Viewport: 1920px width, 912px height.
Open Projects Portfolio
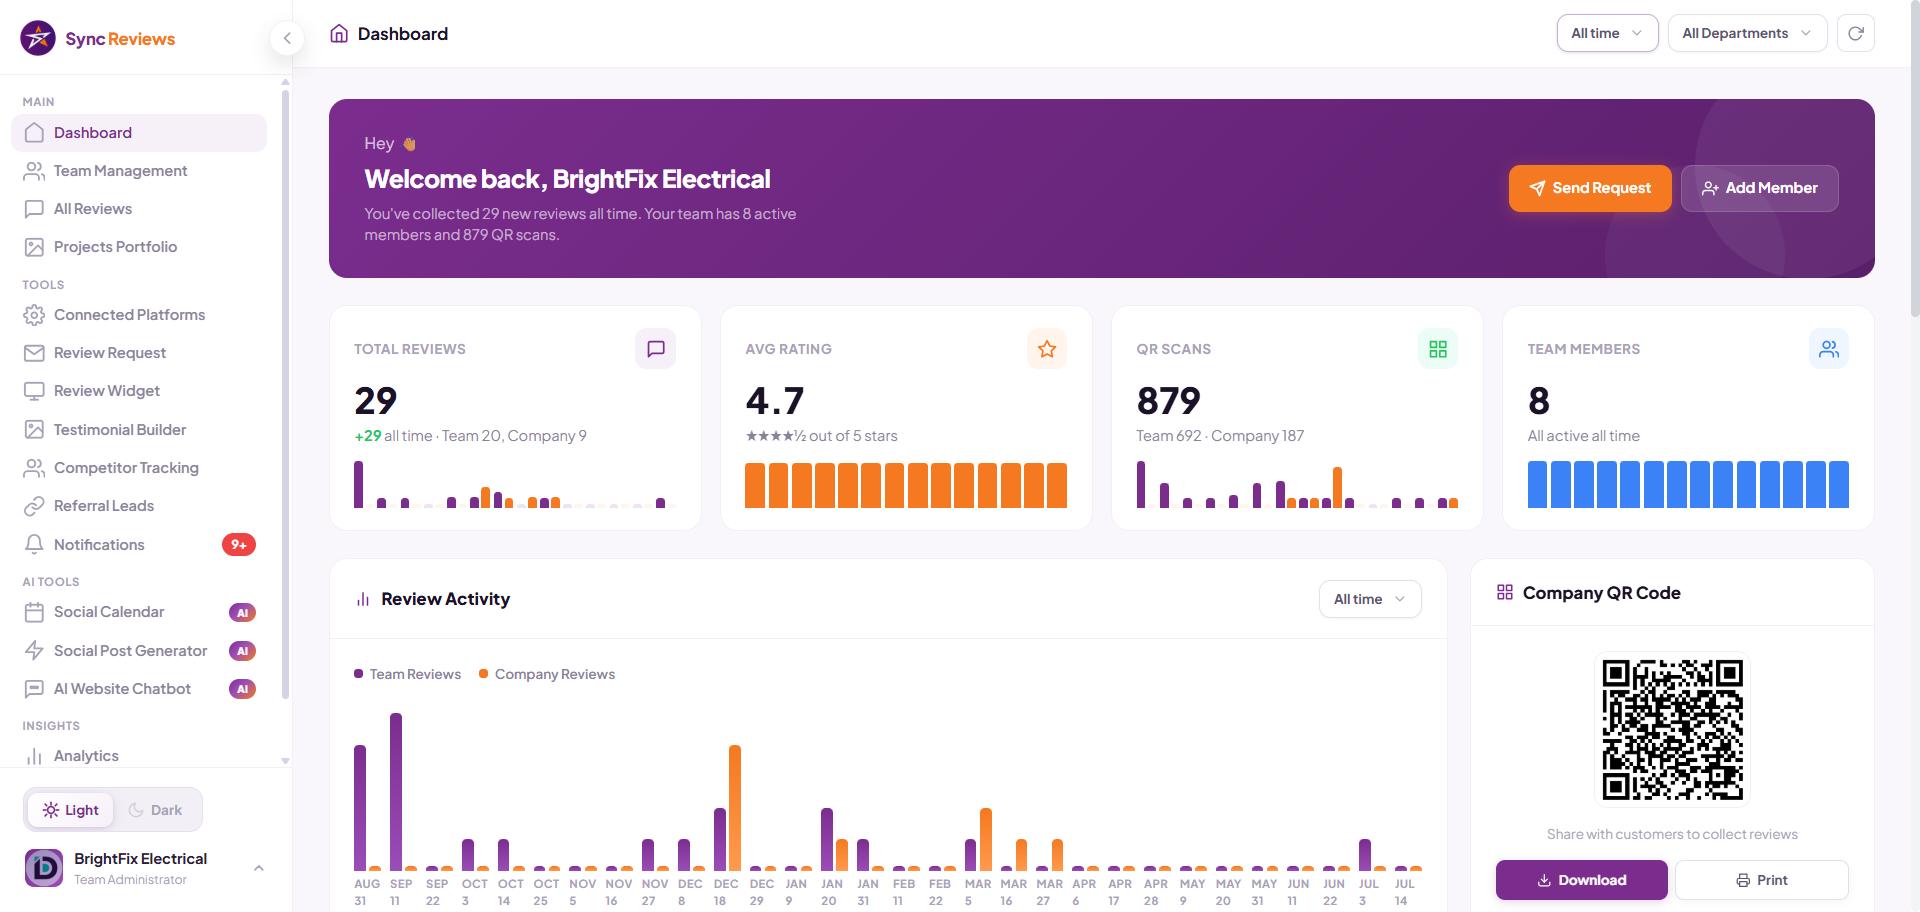(x=139, y=247)
